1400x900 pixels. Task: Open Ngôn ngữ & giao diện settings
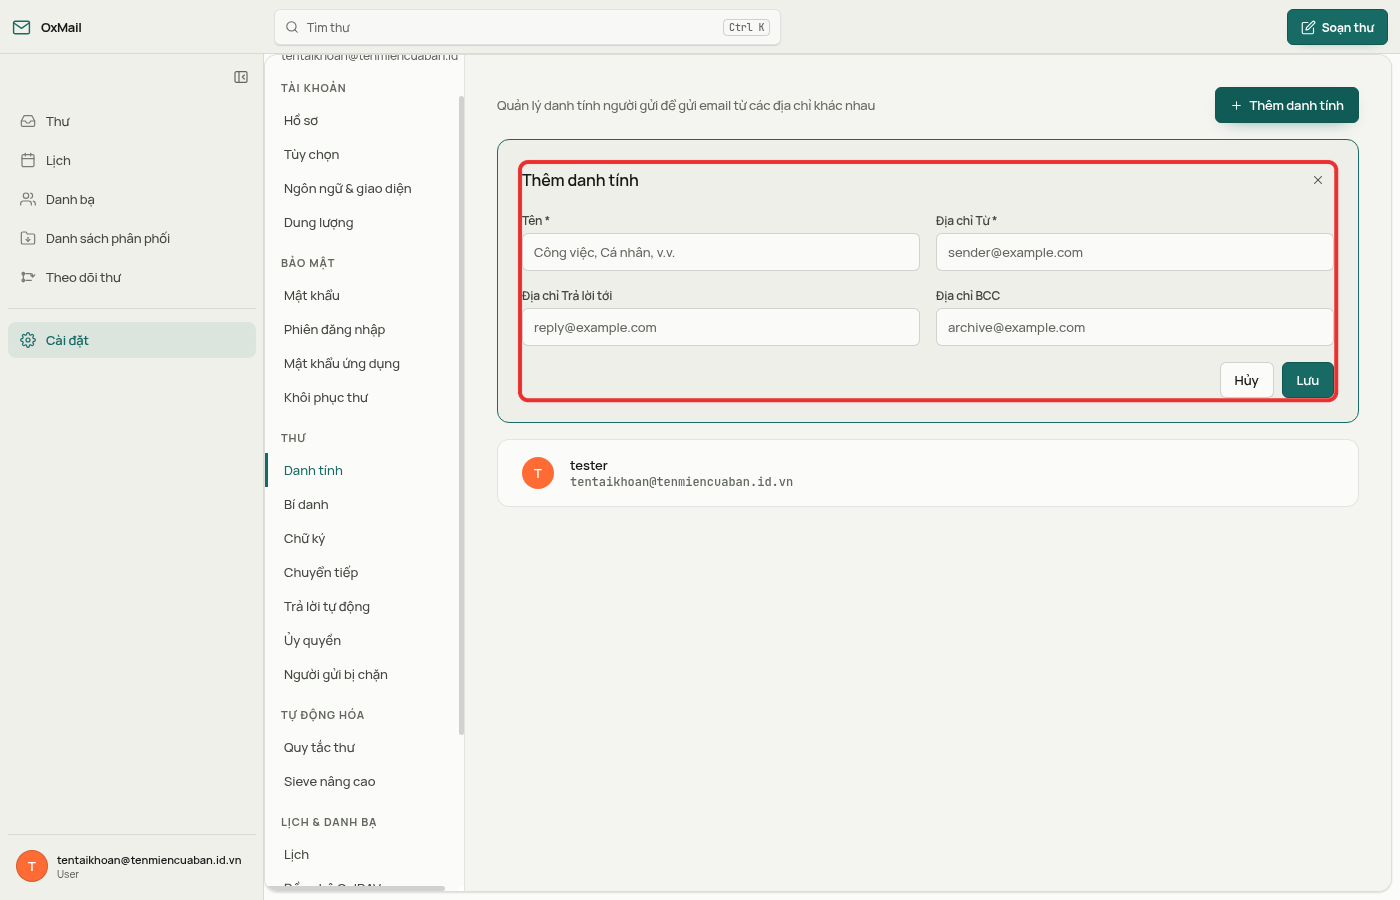(x=362, y=188)
